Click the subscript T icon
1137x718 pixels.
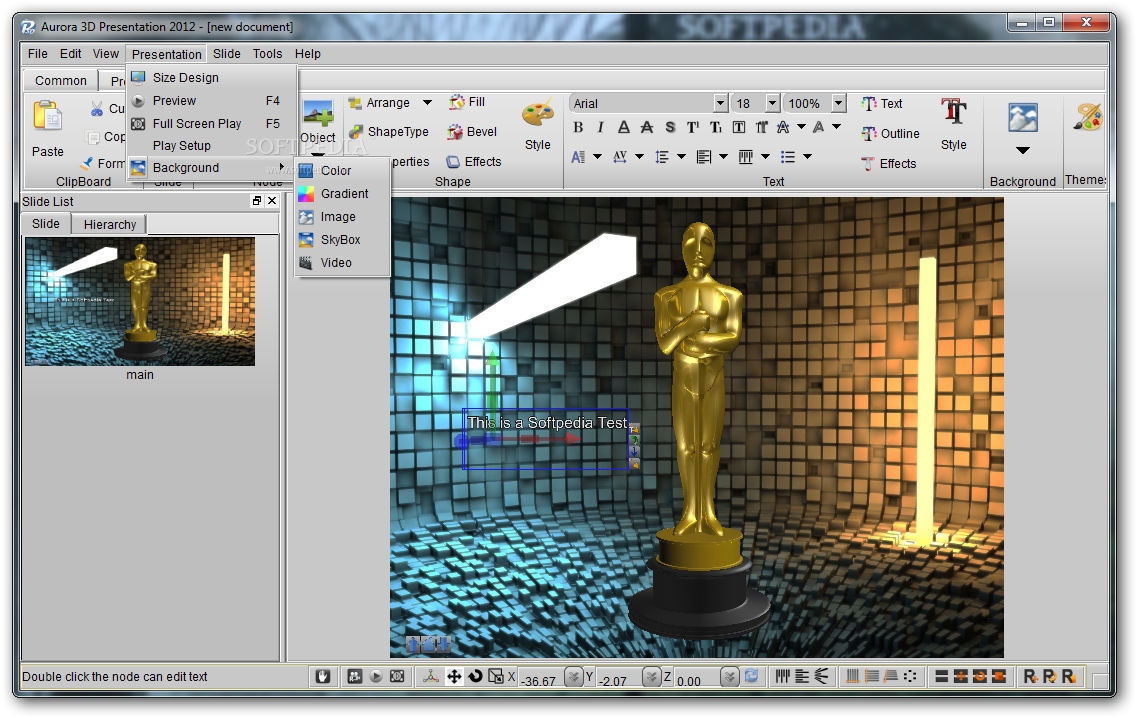click(716, 128)
